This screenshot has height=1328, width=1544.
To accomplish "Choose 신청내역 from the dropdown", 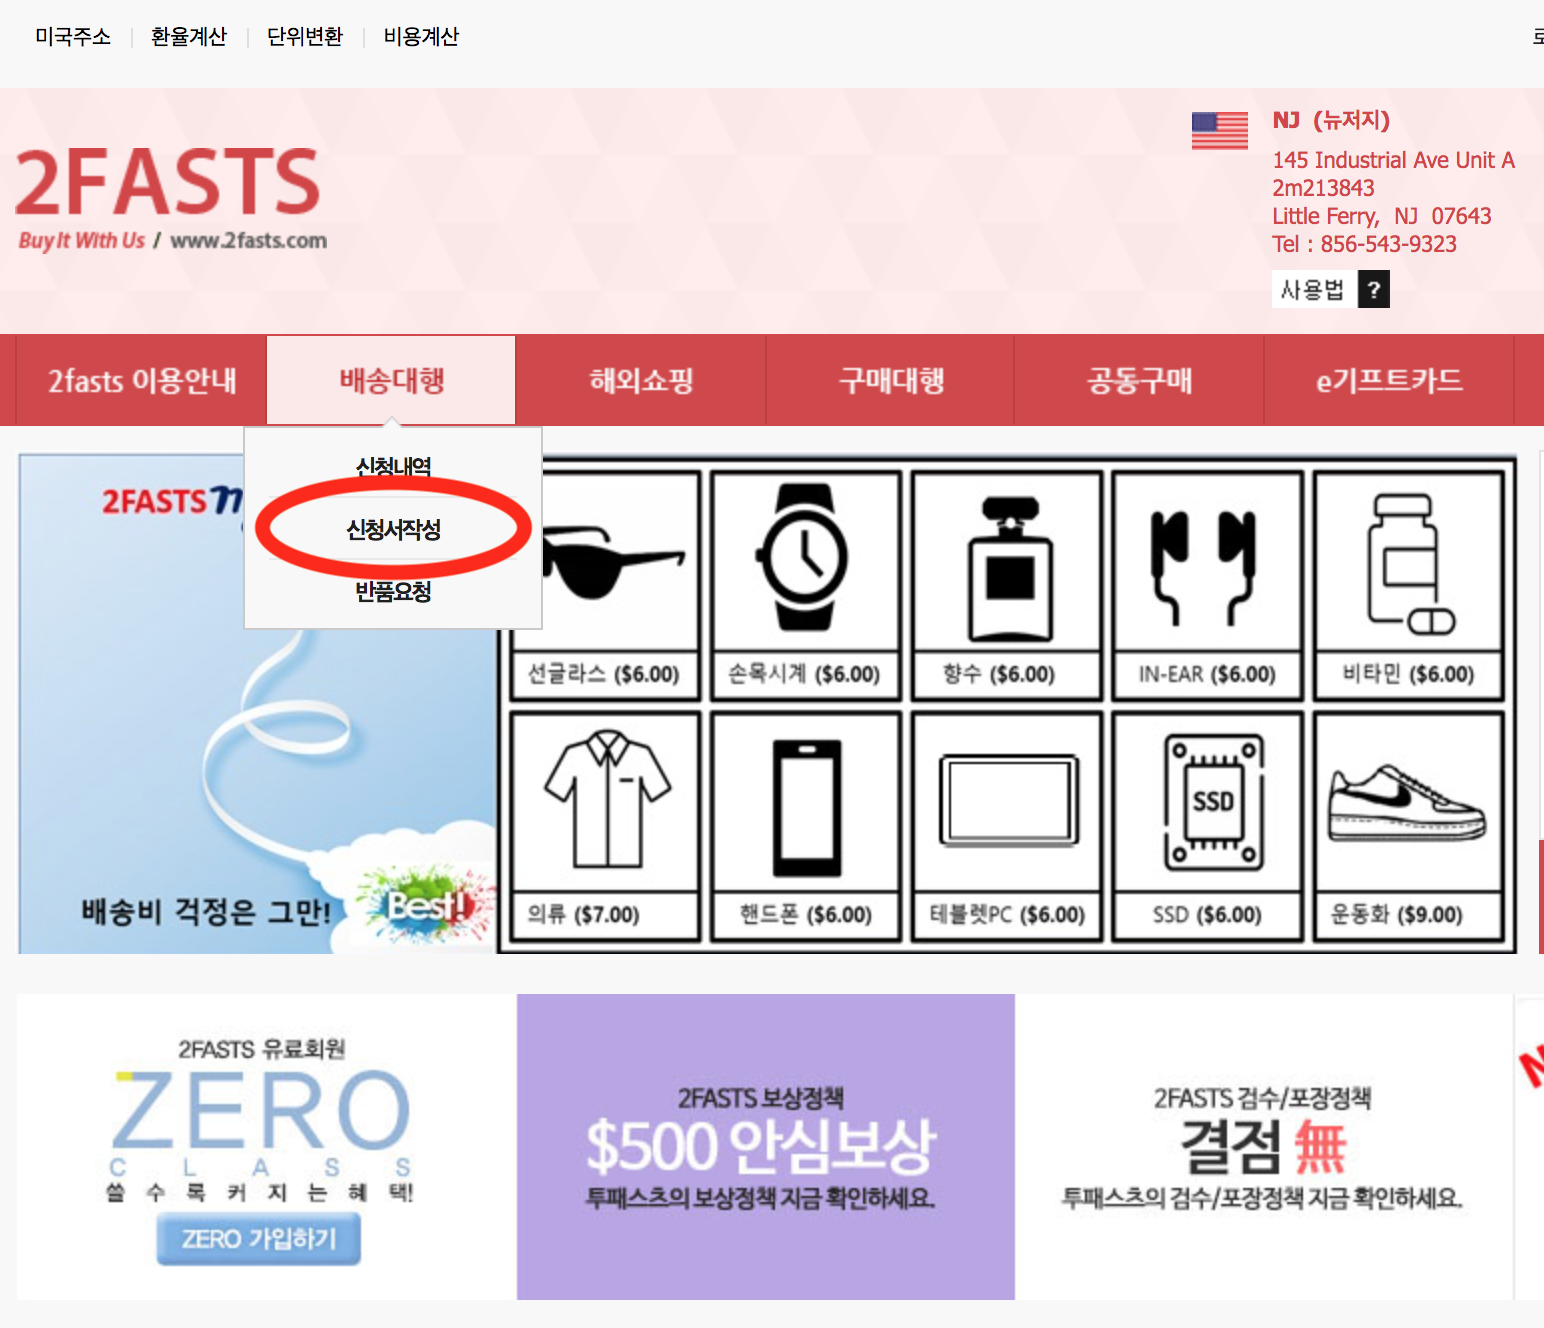I will point(393,467).
